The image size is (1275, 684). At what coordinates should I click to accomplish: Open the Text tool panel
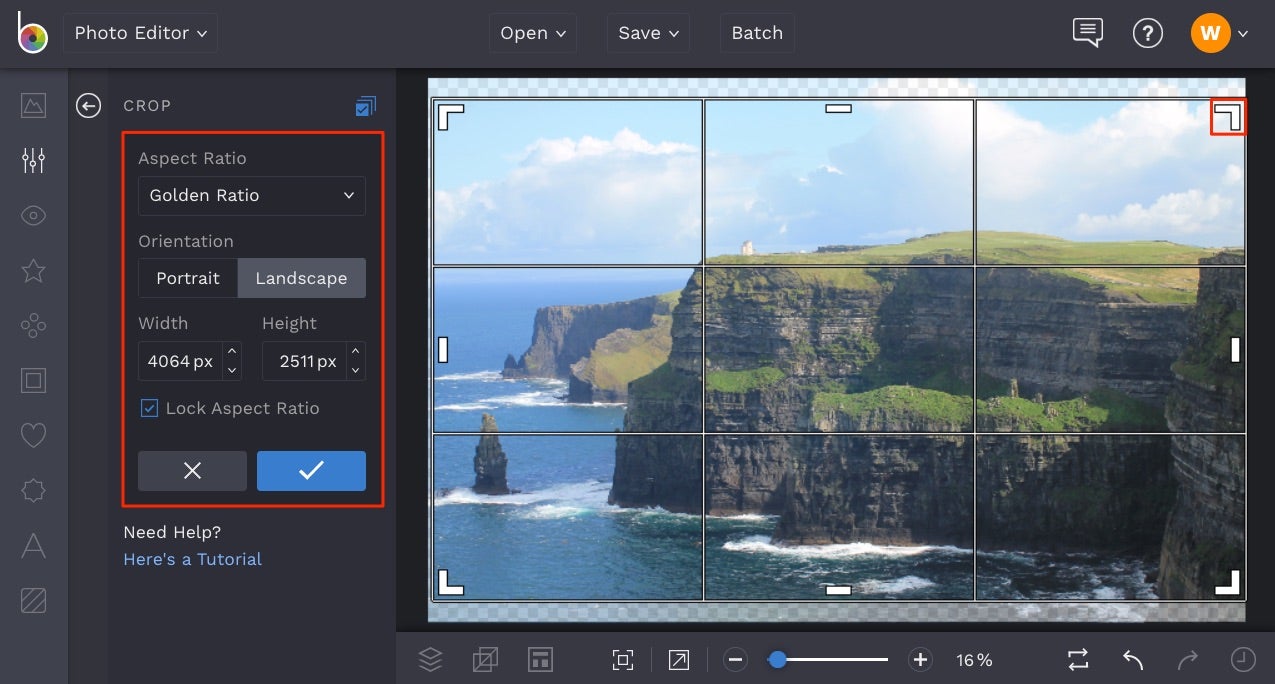coord(33,546)
